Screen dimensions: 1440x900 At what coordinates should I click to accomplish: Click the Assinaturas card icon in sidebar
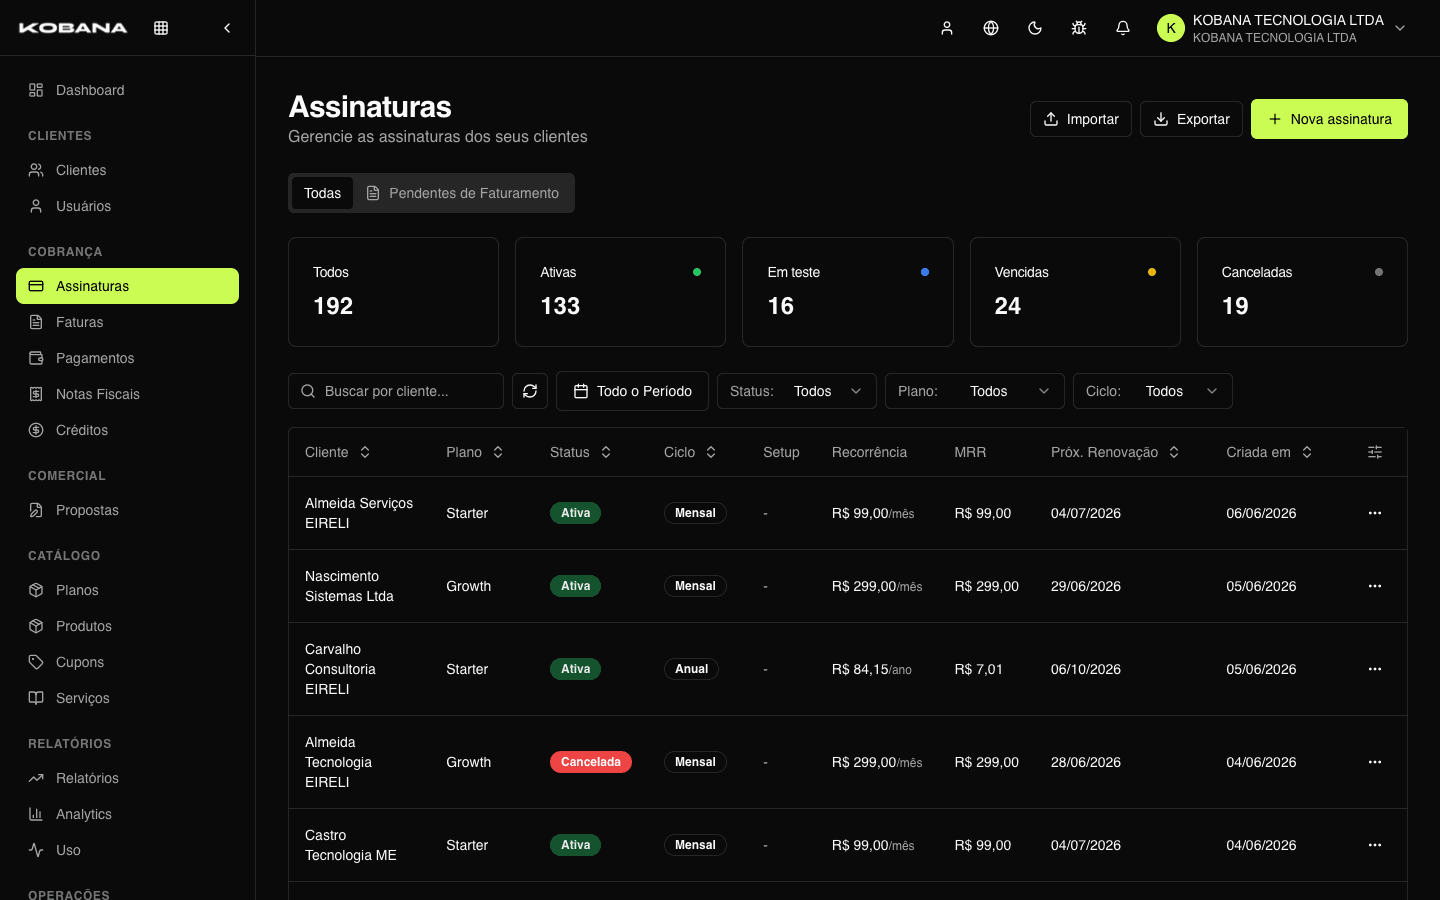[x=36, y=286]
